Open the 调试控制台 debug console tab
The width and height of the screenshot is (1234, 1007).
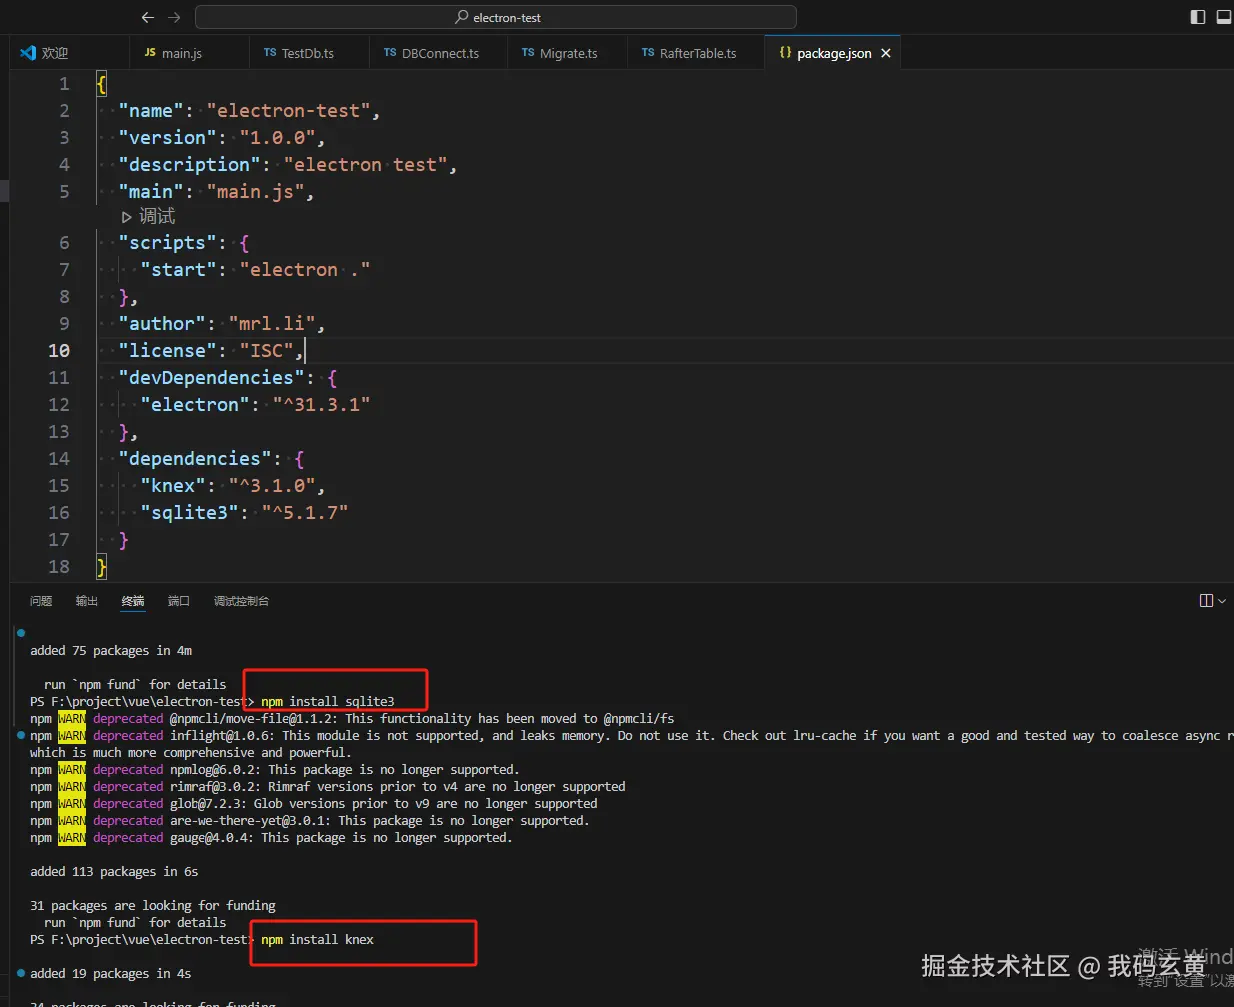(x=241, y=601)
